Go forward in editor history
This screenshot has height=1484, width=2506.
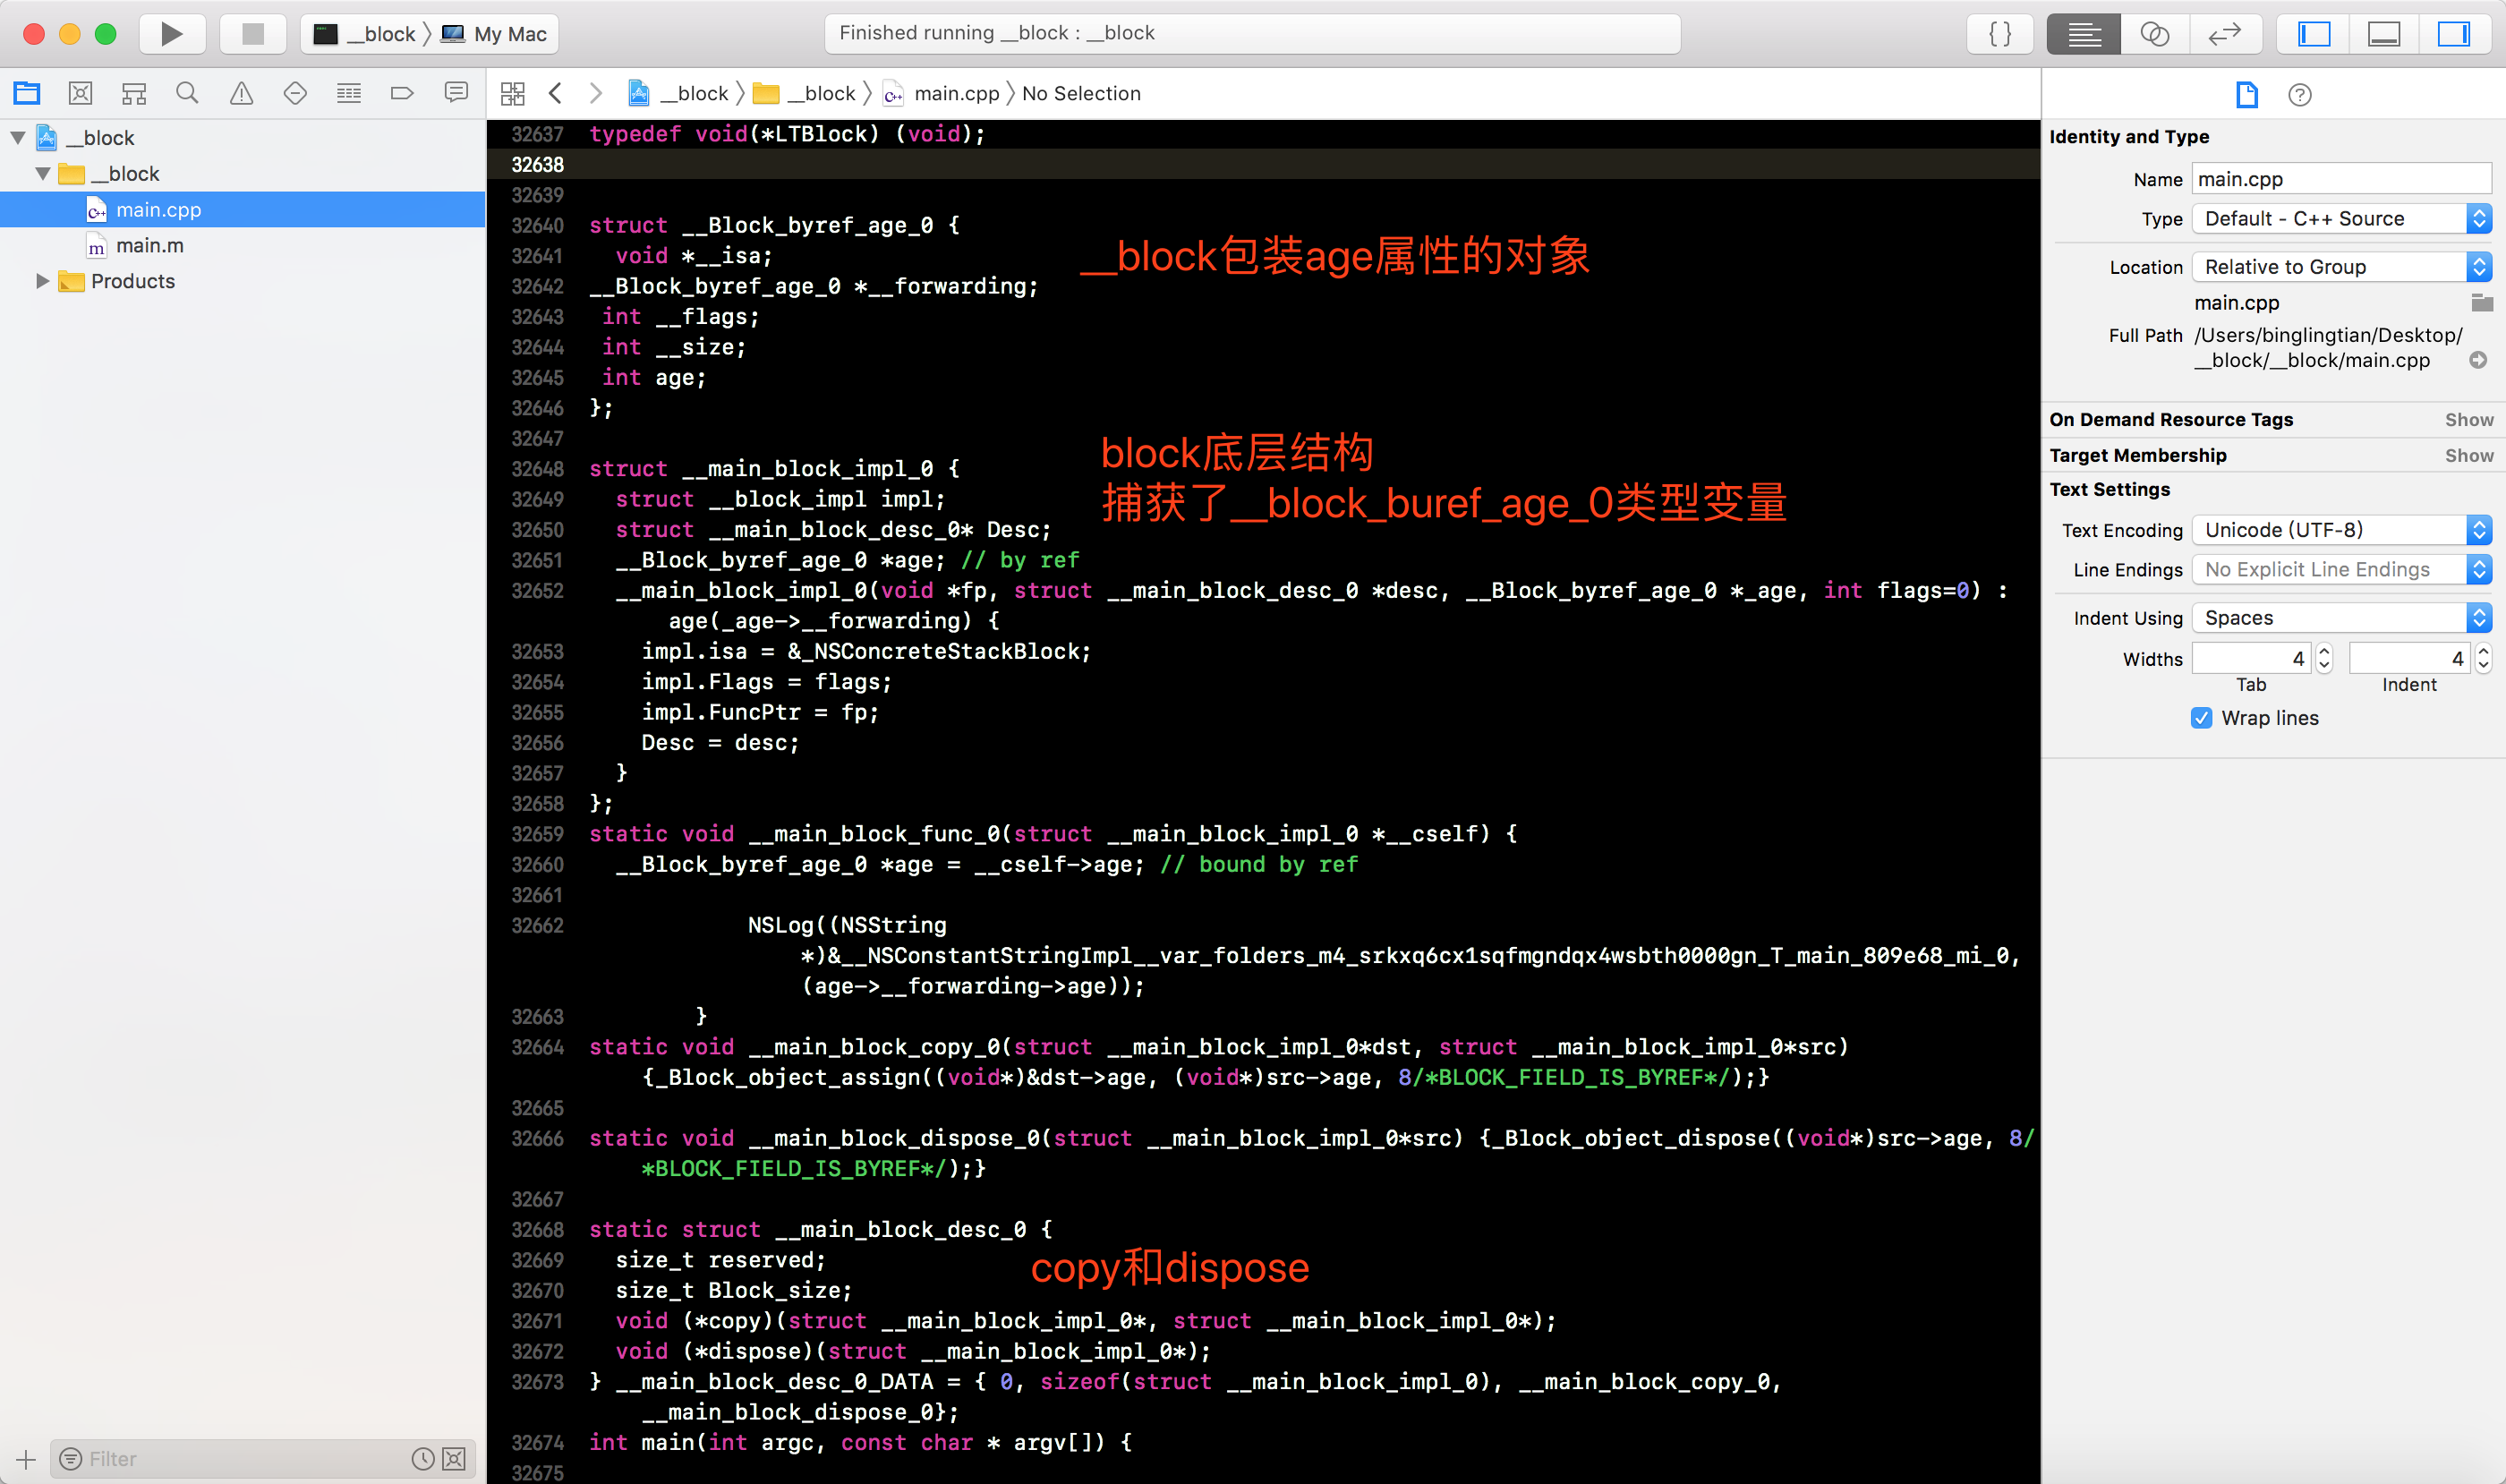596,94
